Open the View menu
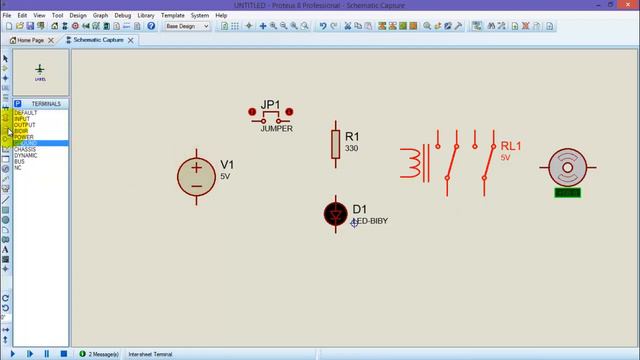640x360 pixels. point(39,15)
